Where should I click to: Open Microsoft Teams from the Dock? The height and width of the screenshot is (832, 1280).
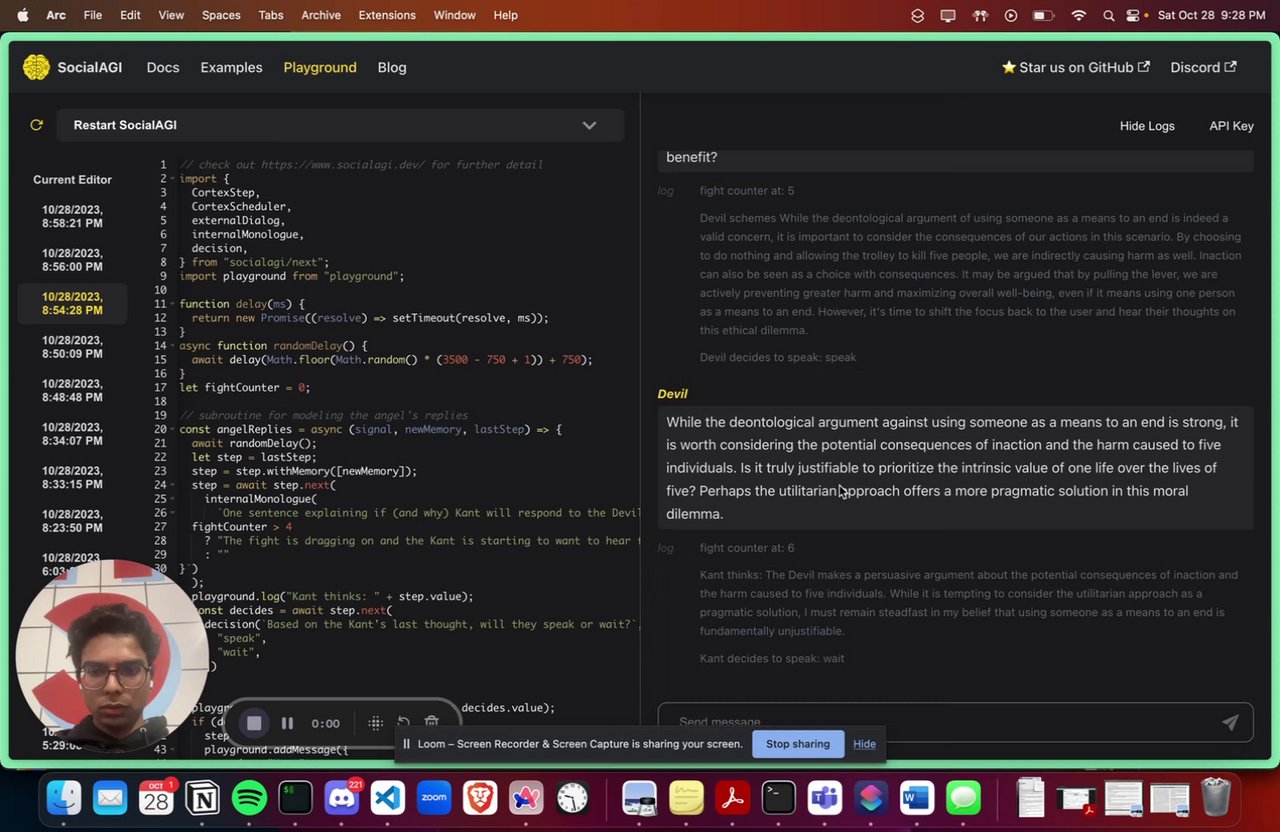825,798
